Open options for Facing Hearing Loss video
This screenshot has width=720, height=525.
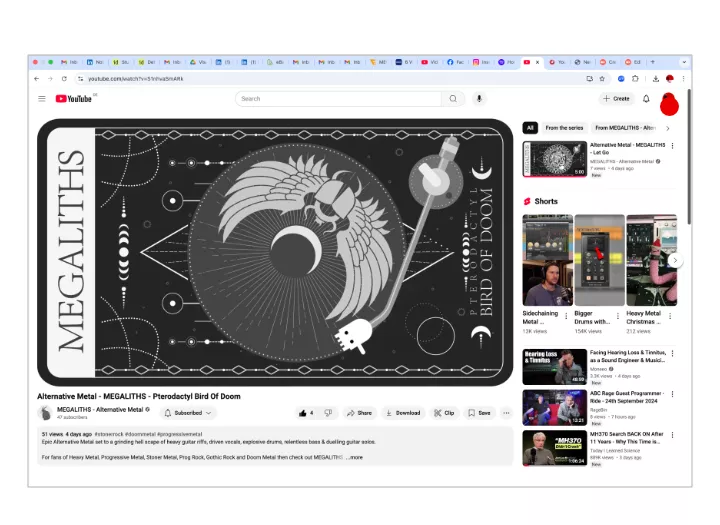pyautogui.click(x=672, y=354)
